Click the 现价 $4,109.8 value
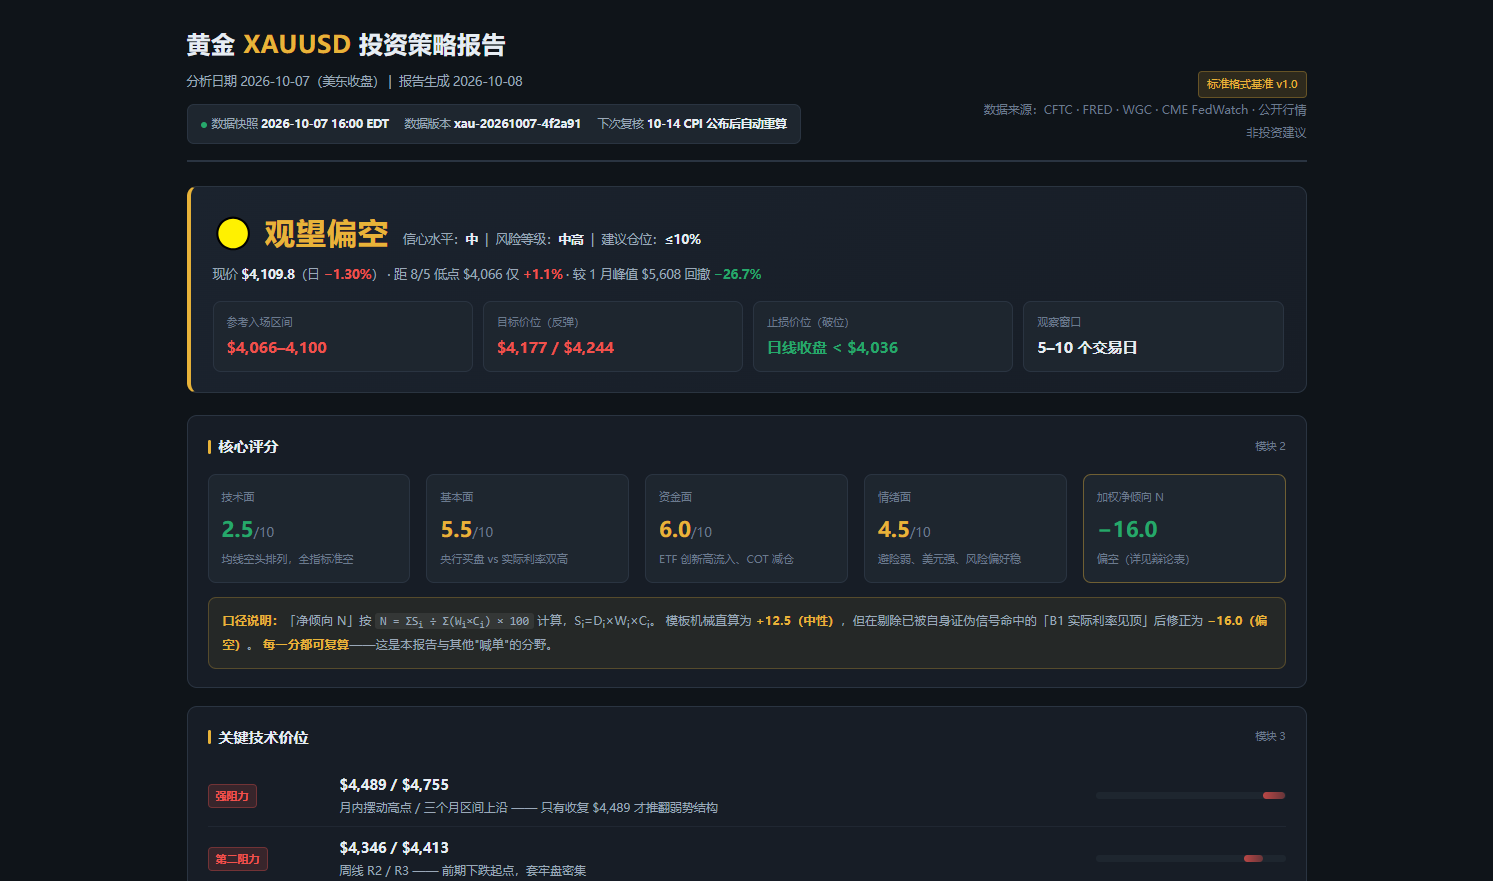 tap(254, 274)
